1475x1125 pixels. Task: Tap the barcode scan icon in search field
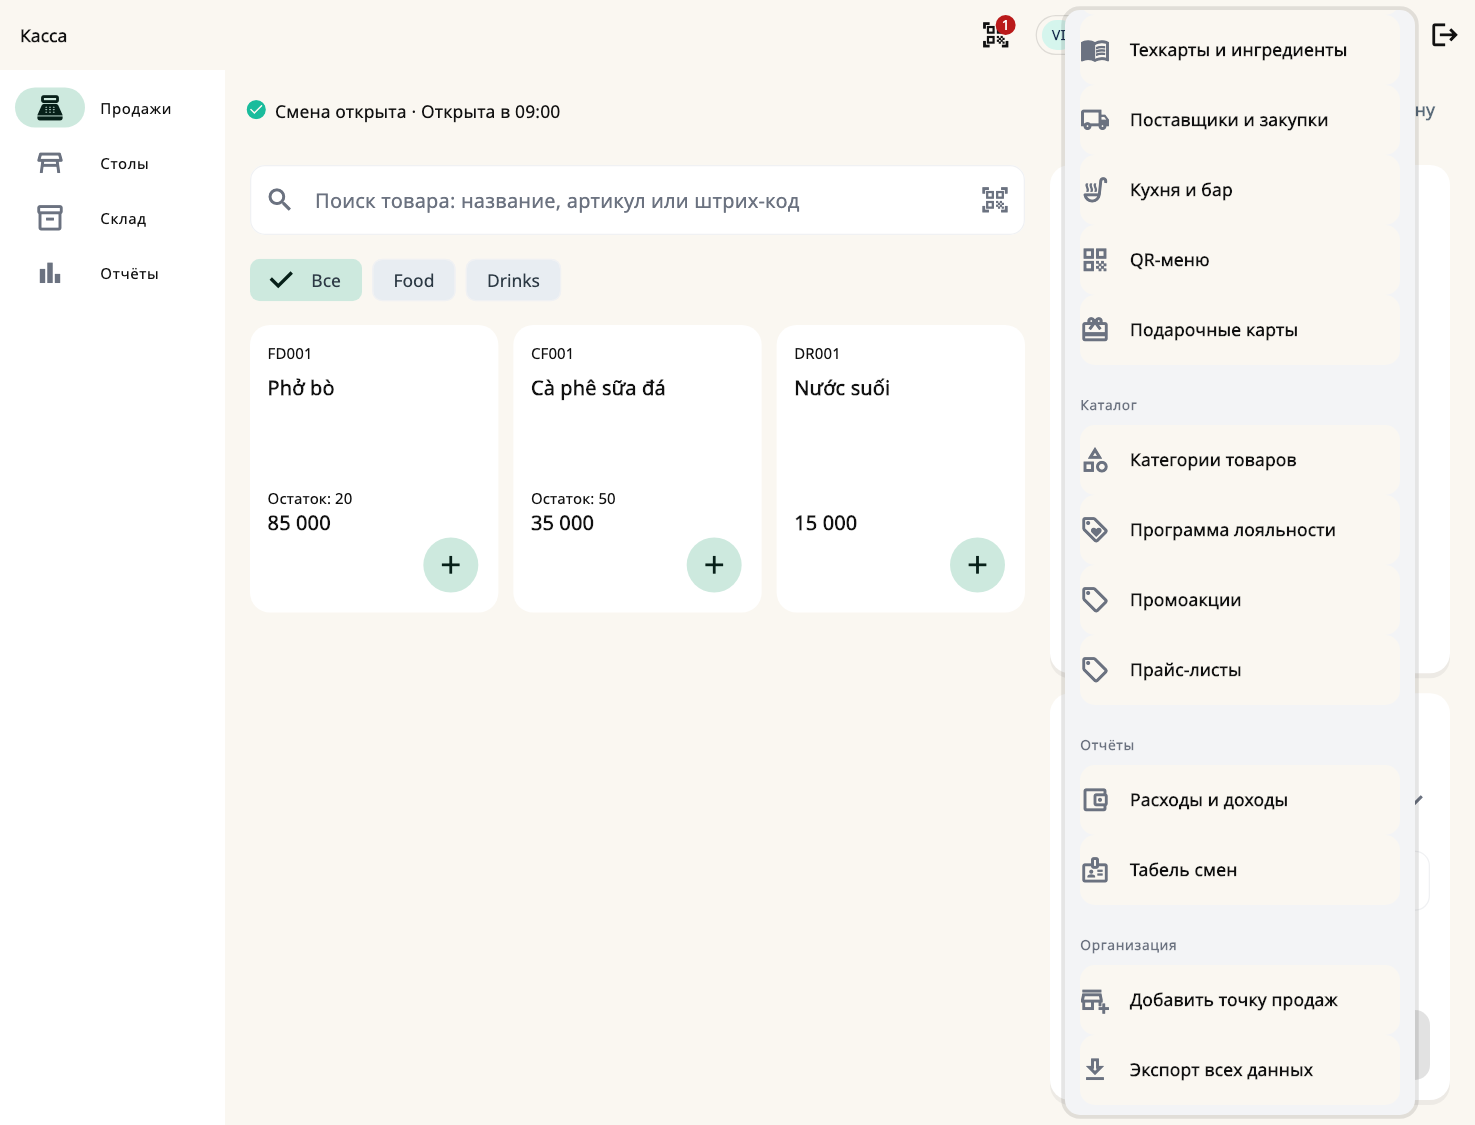(x=995, y=200)
